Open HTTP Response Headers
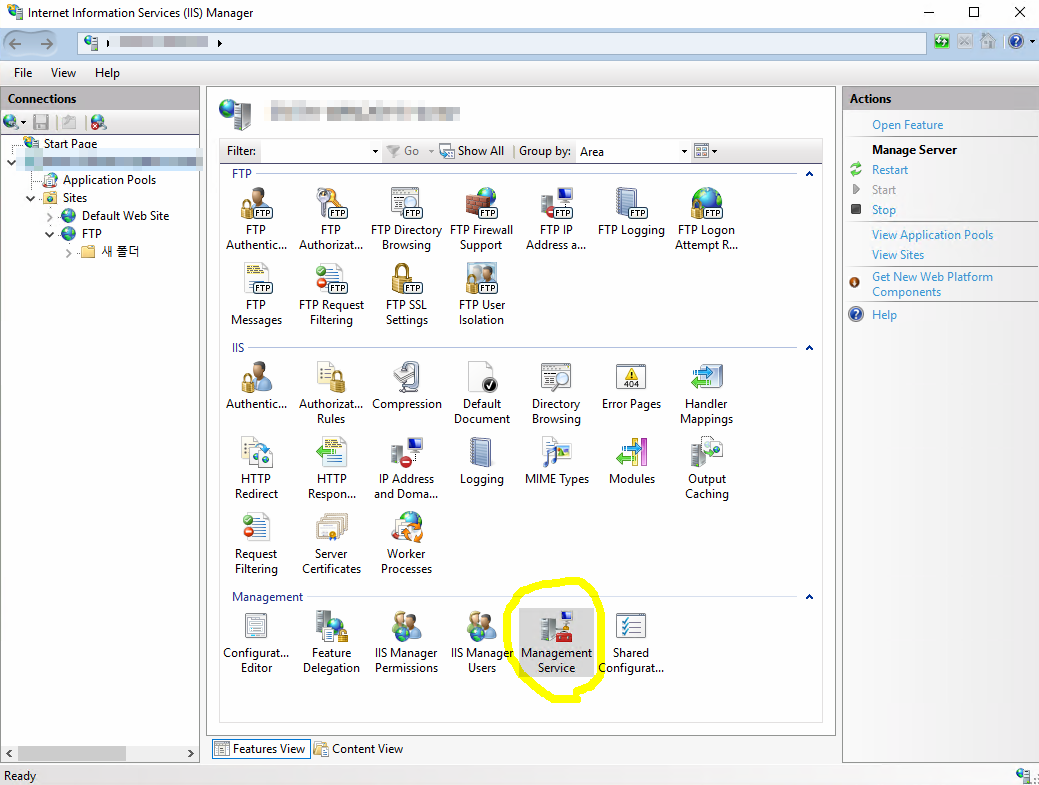The width and height of the screenshot is (1039, 785). pyautogui.click(x=331, y=468)
